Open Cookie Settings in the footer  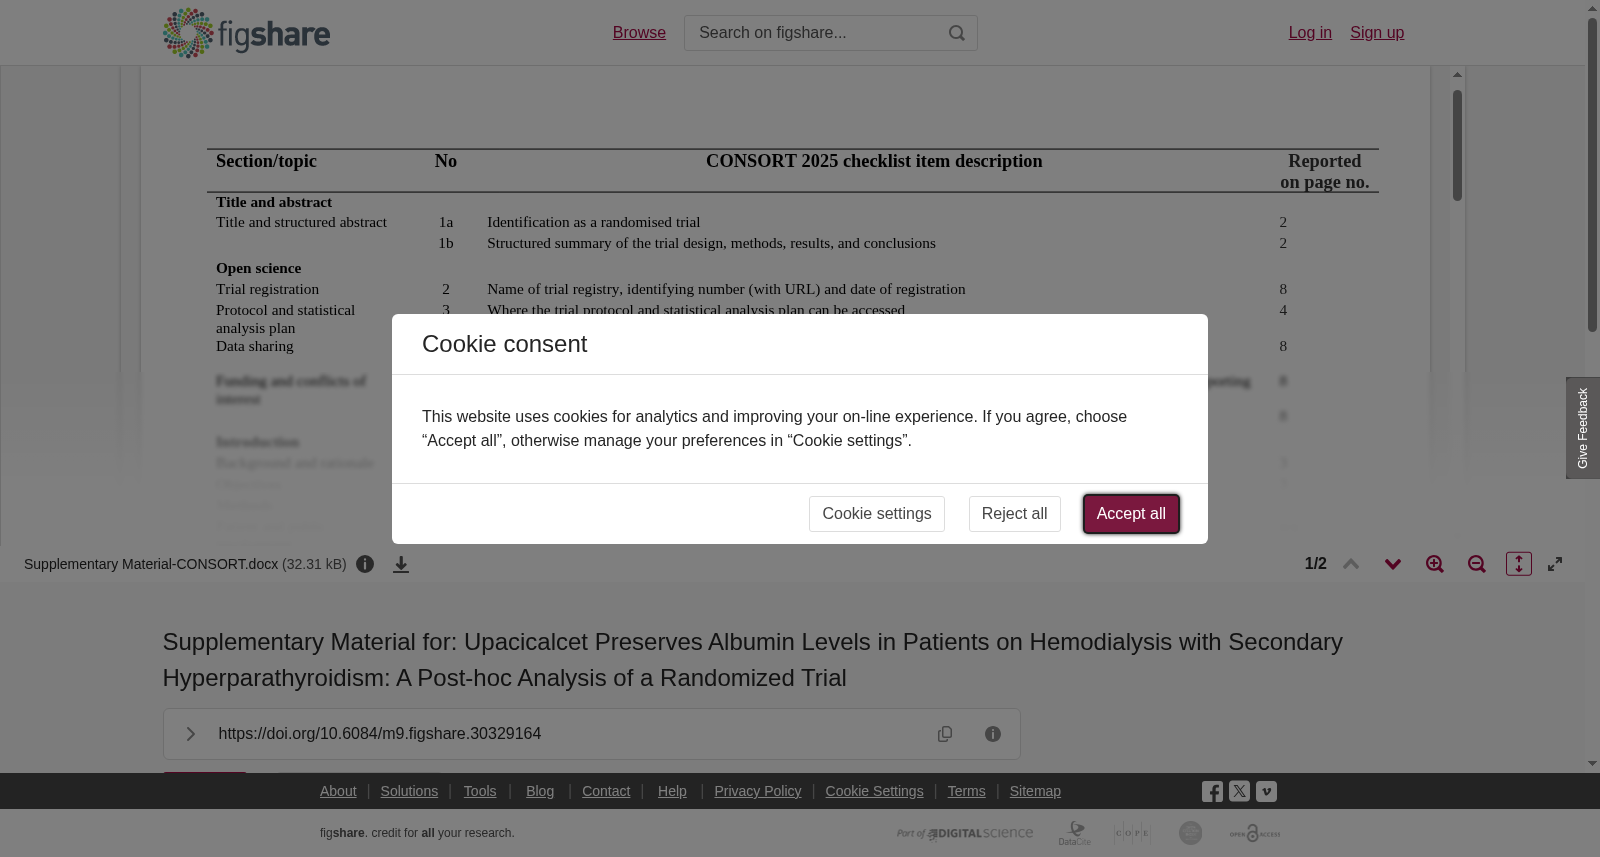point(874,791)
